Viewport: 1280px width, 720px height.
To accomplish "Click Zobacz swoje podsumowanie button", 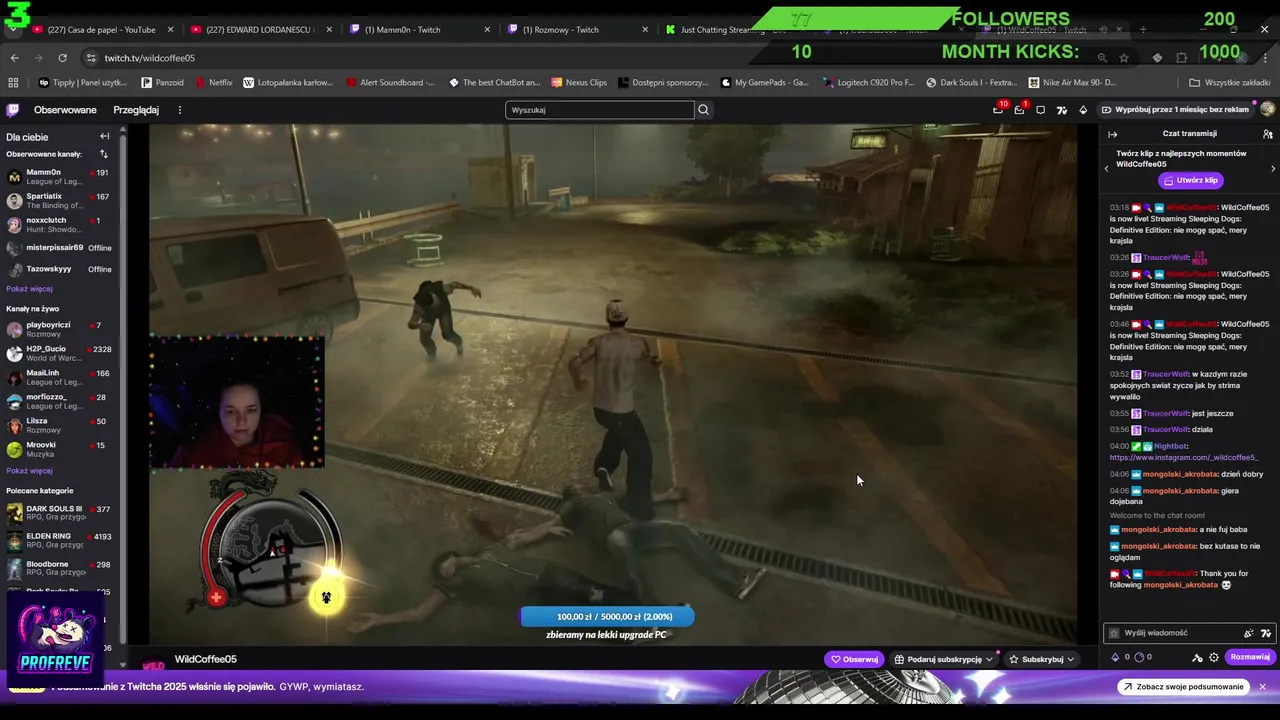I will [x=1183, y=687].
